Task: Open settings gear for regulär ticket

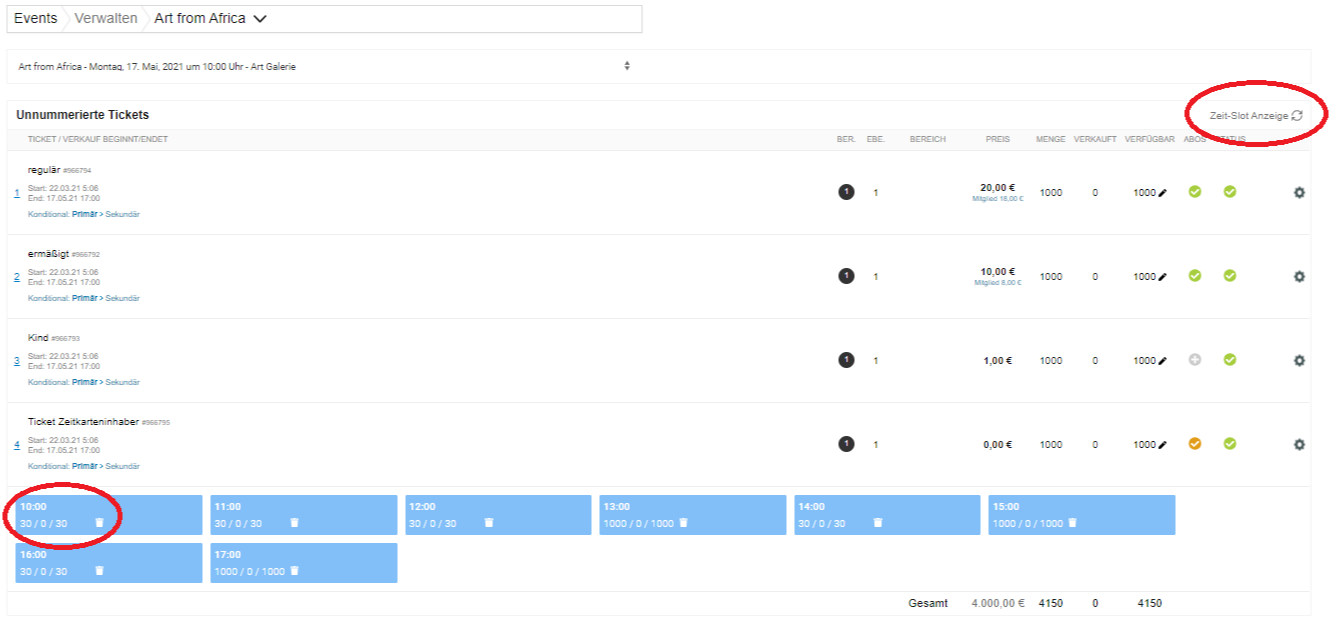Action: [1299, 192]
